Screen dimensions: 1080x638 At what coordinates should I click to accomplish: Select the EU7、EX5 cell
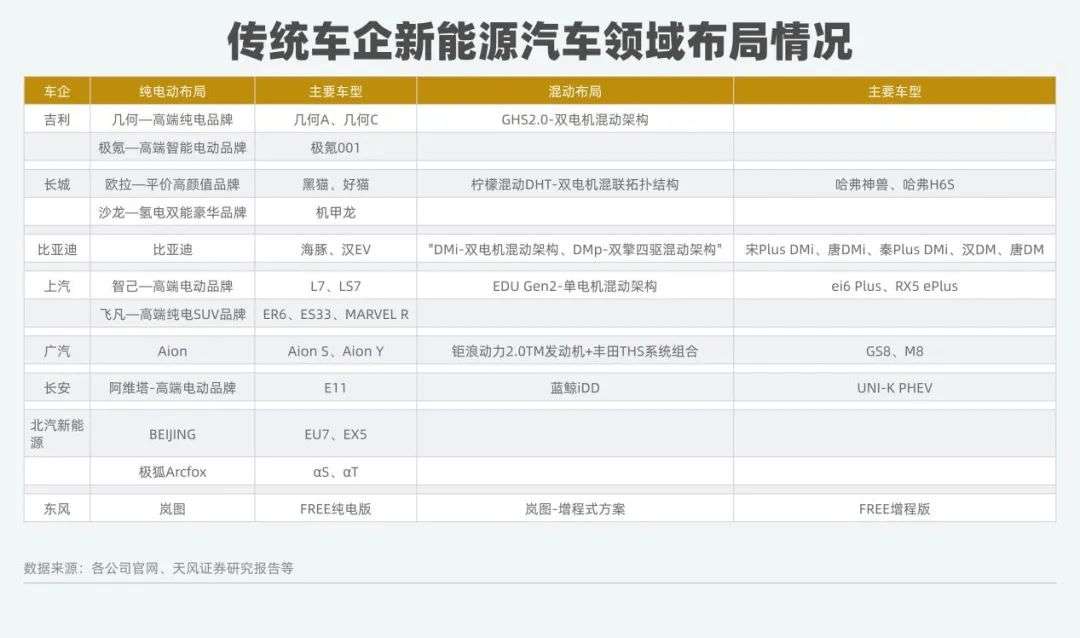pos(335,434)
